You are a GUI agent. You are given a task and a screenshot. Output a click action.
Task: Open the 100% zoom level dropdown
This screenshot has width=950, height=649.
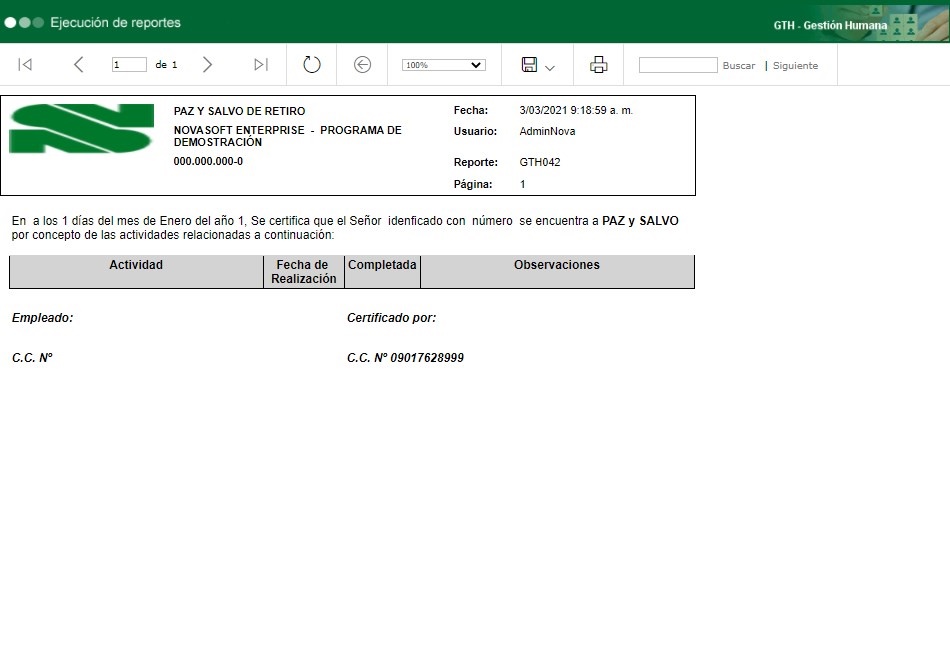(x=443, y=65)
